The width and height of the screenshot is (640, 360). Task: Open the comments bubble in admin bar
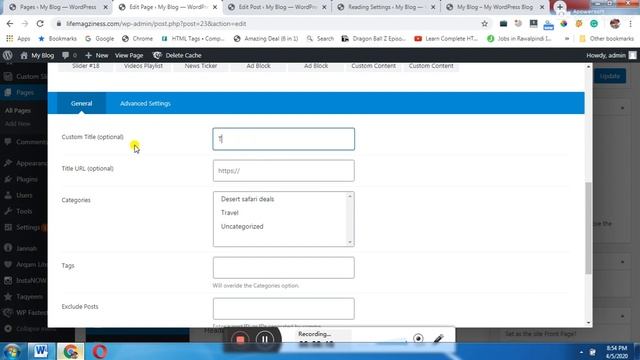point(69,55)
